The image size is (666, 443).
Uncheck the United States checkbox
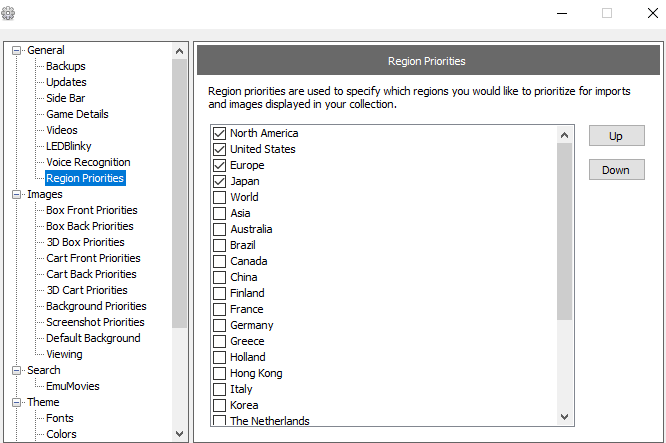pos(219,150)
